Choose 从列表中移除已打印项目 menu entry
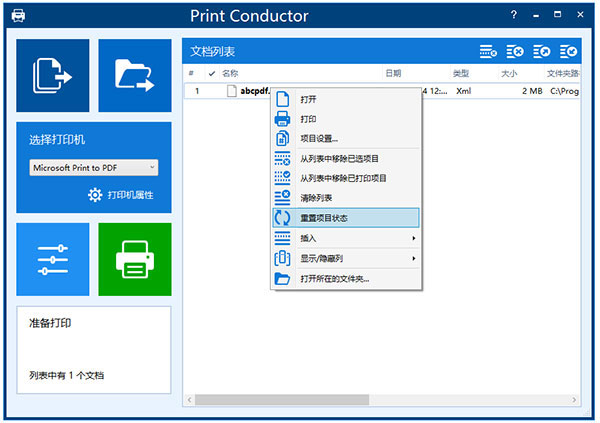The height and width of the screenshot is (423, 600). [x=346, y=178]
